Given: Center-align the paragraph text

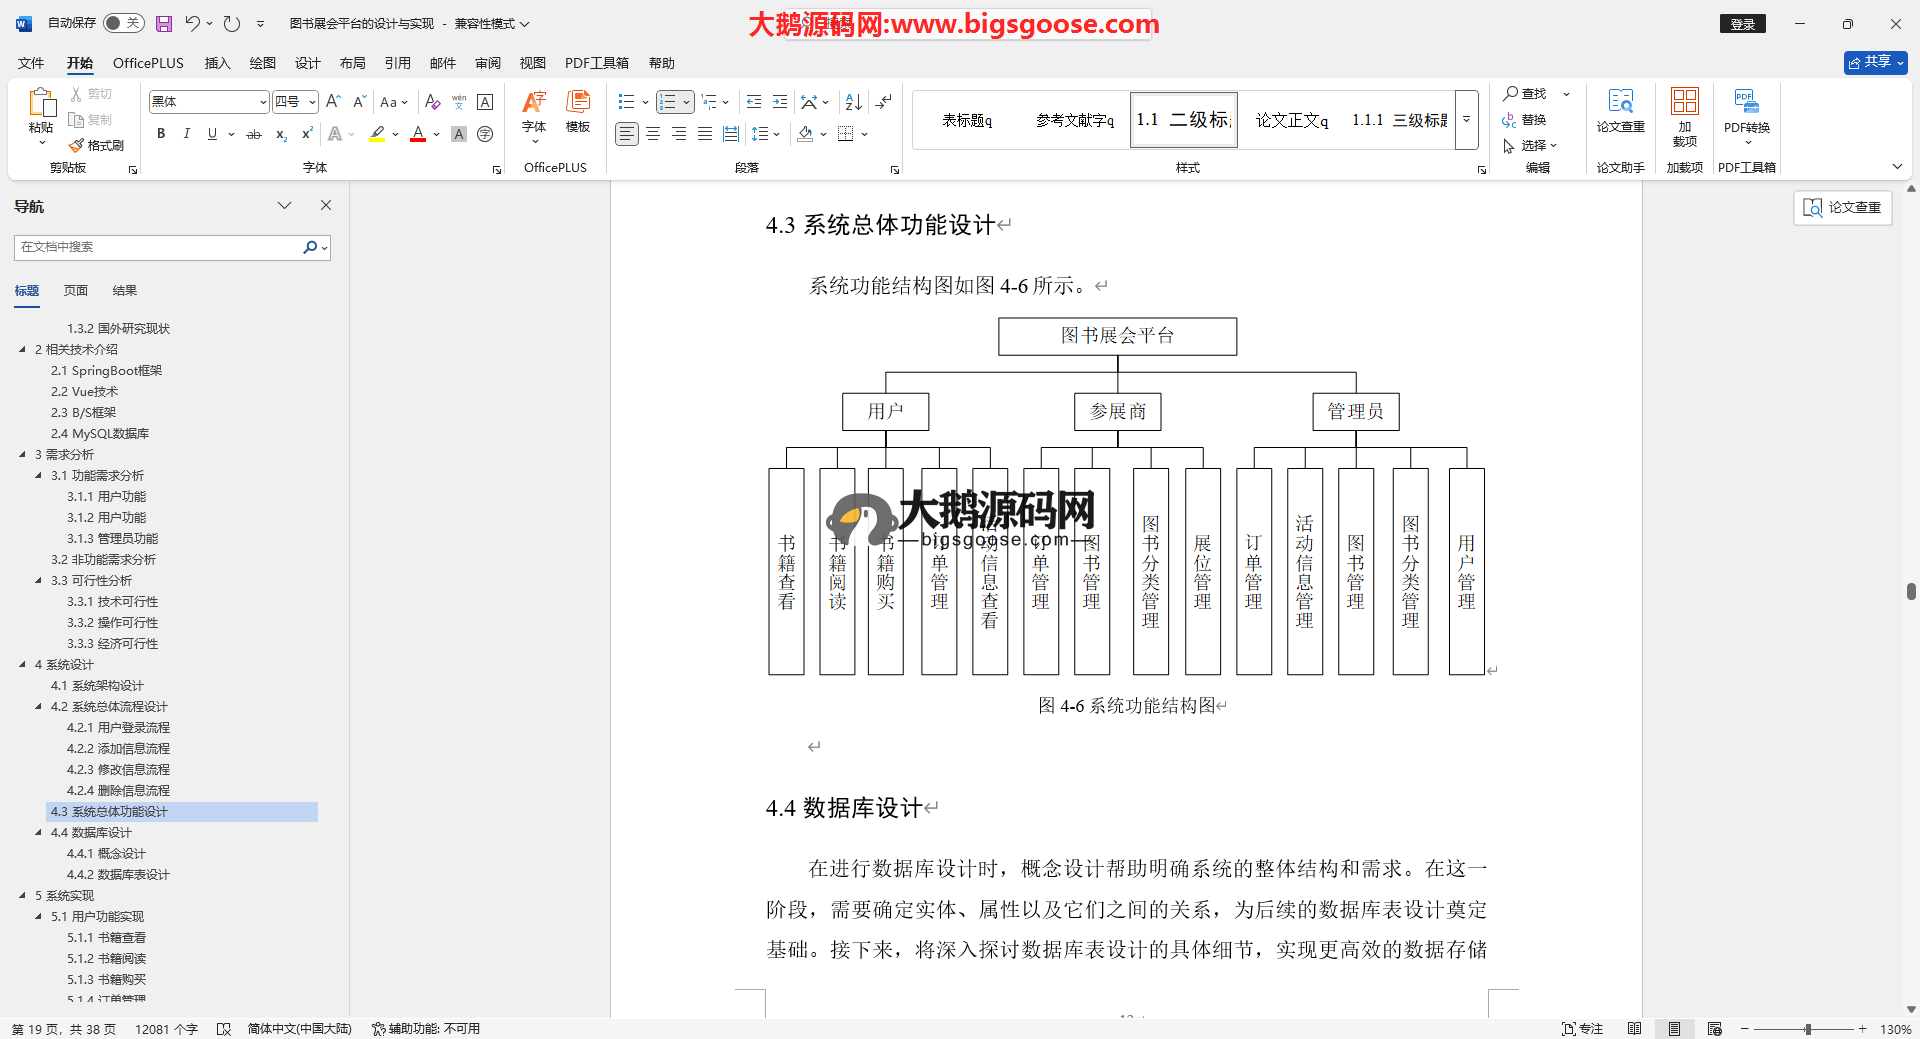Looking at the screenshot, I should click(653, 134).
